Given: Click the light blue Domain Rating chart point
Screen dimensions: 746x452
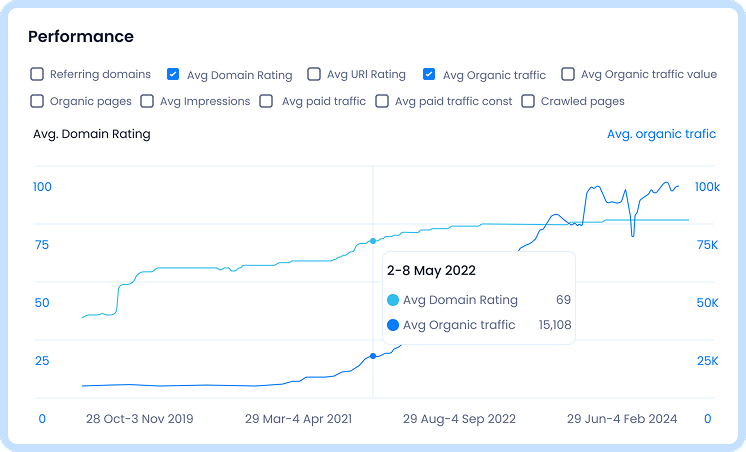Looking at the screenshot, I should 373,241.
